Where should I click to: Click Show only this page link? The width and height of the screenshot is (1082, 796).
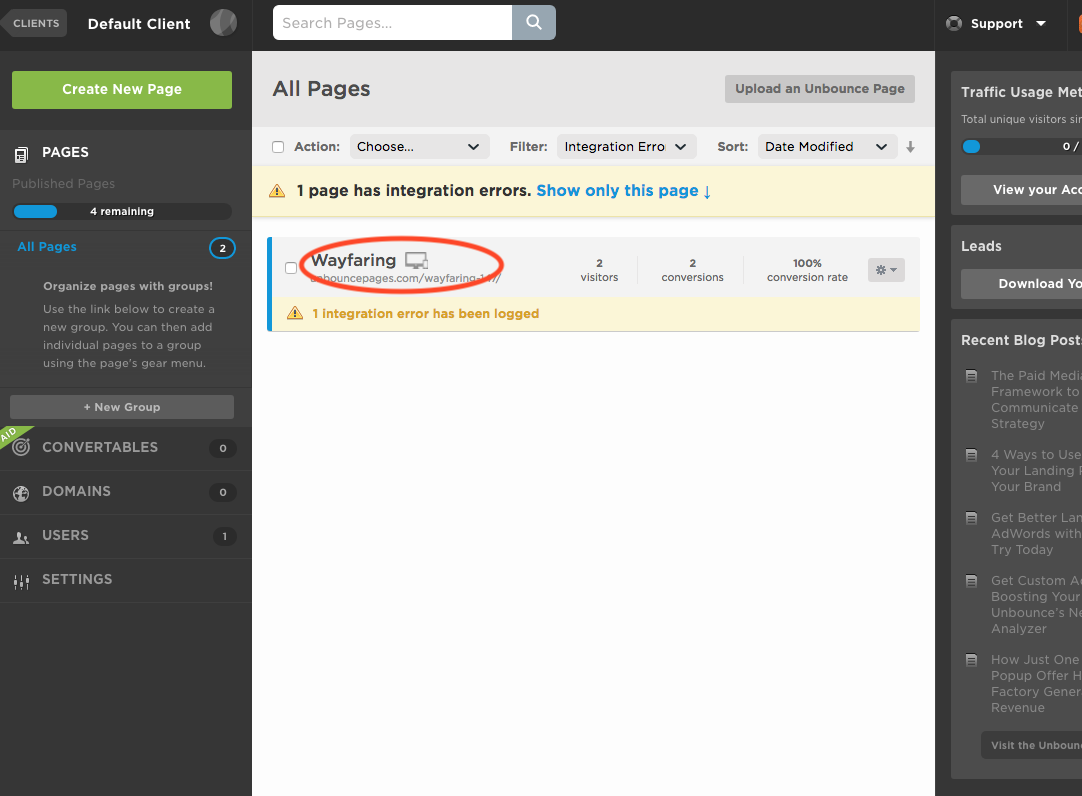(x=623, y=191)
